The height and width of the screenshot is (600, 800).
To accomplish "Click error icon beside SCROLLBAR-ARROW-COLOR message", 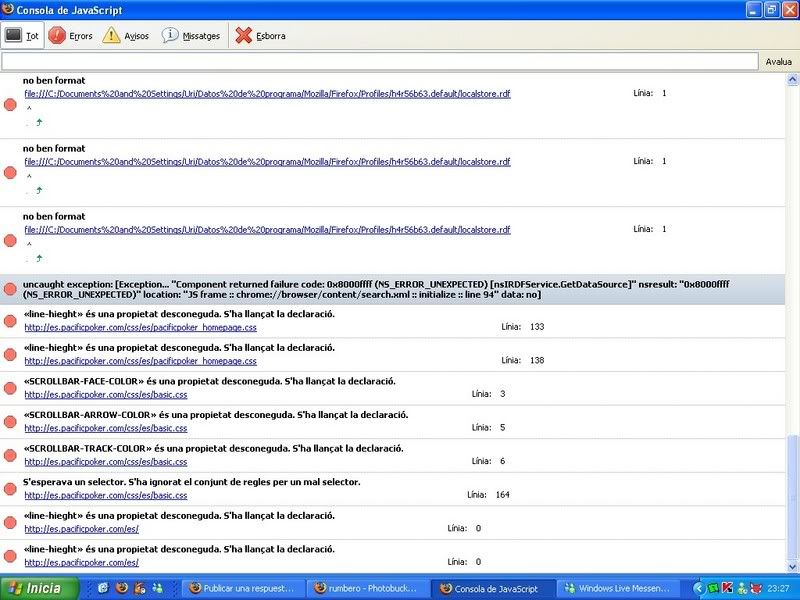I will click(x=10, y=422).
